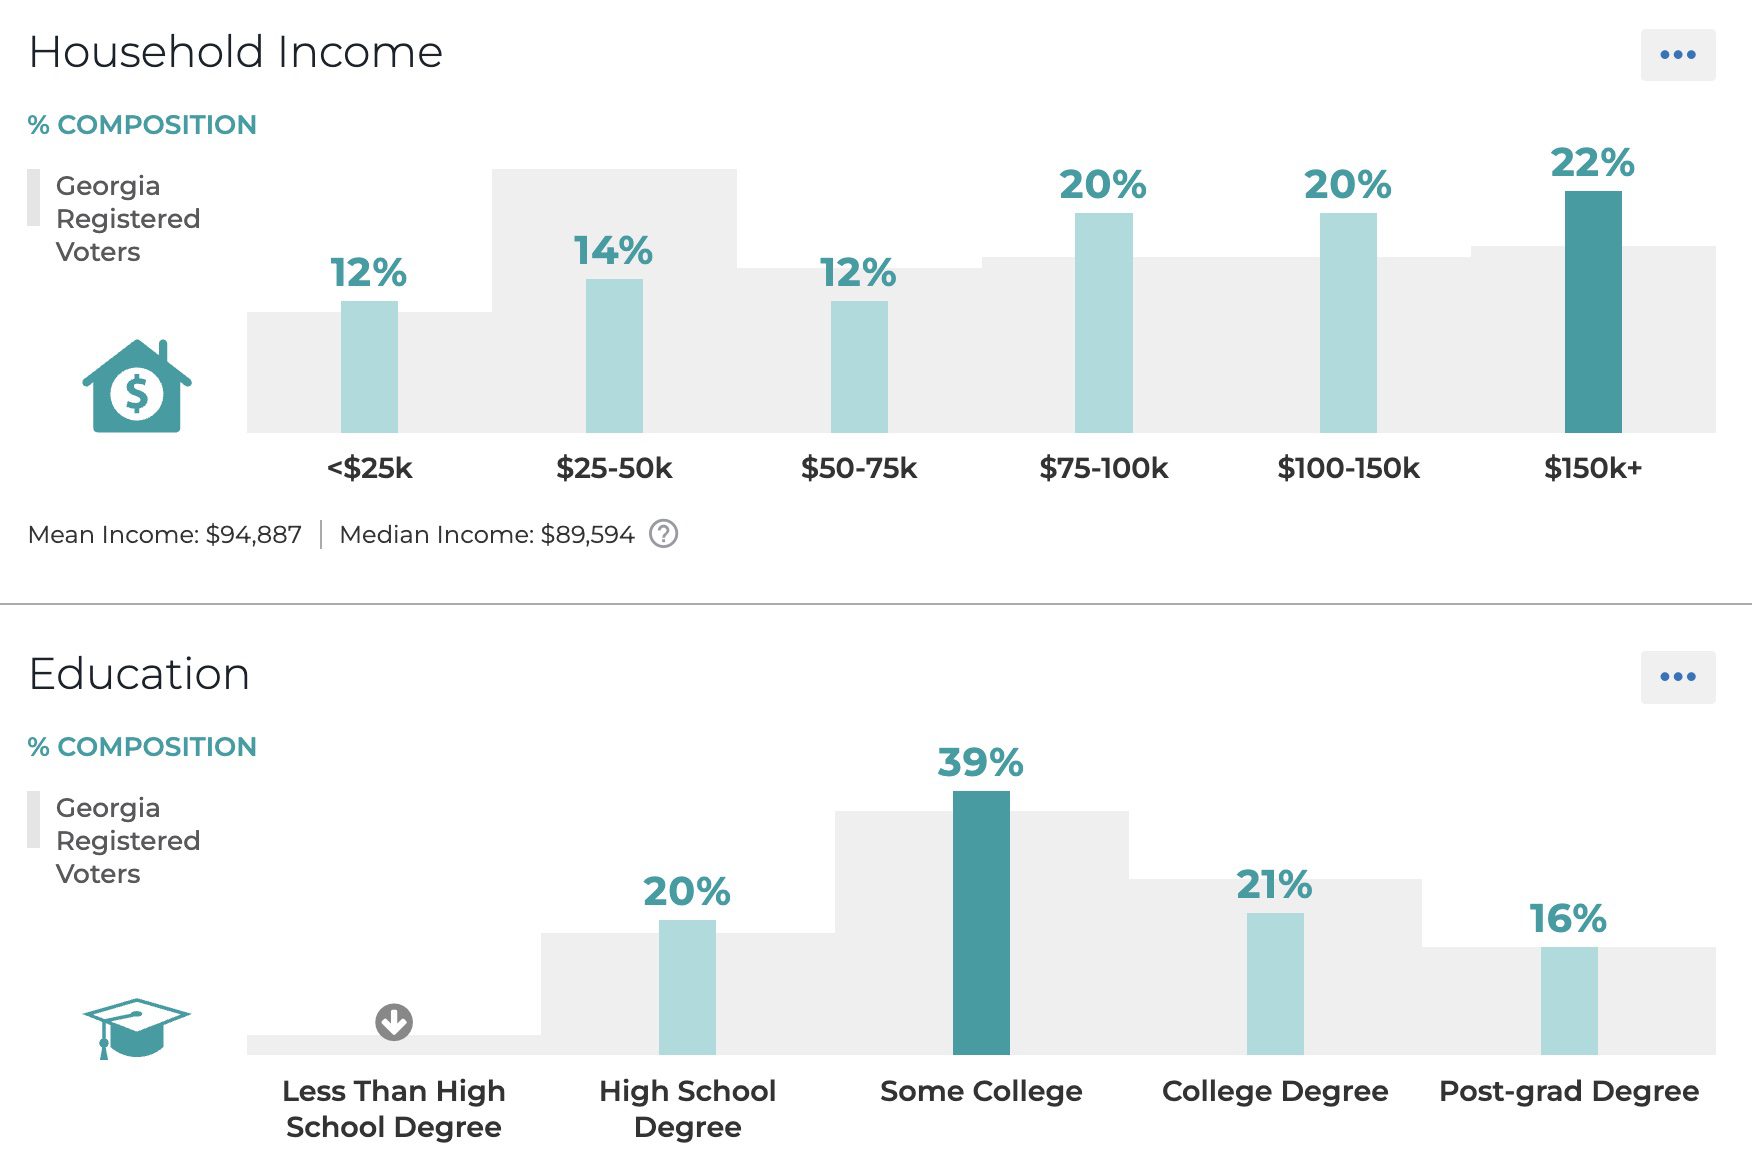The image size is (1752, 1176).
Task: Open the Household Income options menu
Action: tap(1678, 55)
